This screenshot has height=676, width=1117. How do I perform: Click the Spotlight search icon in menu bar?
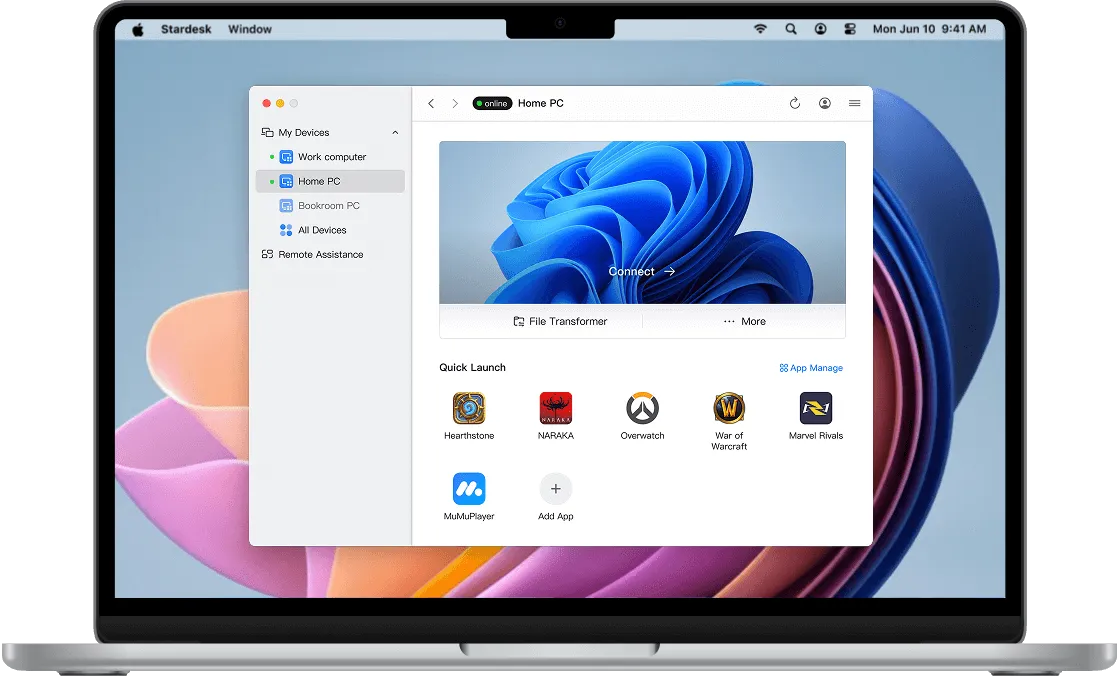coord(790,29)
